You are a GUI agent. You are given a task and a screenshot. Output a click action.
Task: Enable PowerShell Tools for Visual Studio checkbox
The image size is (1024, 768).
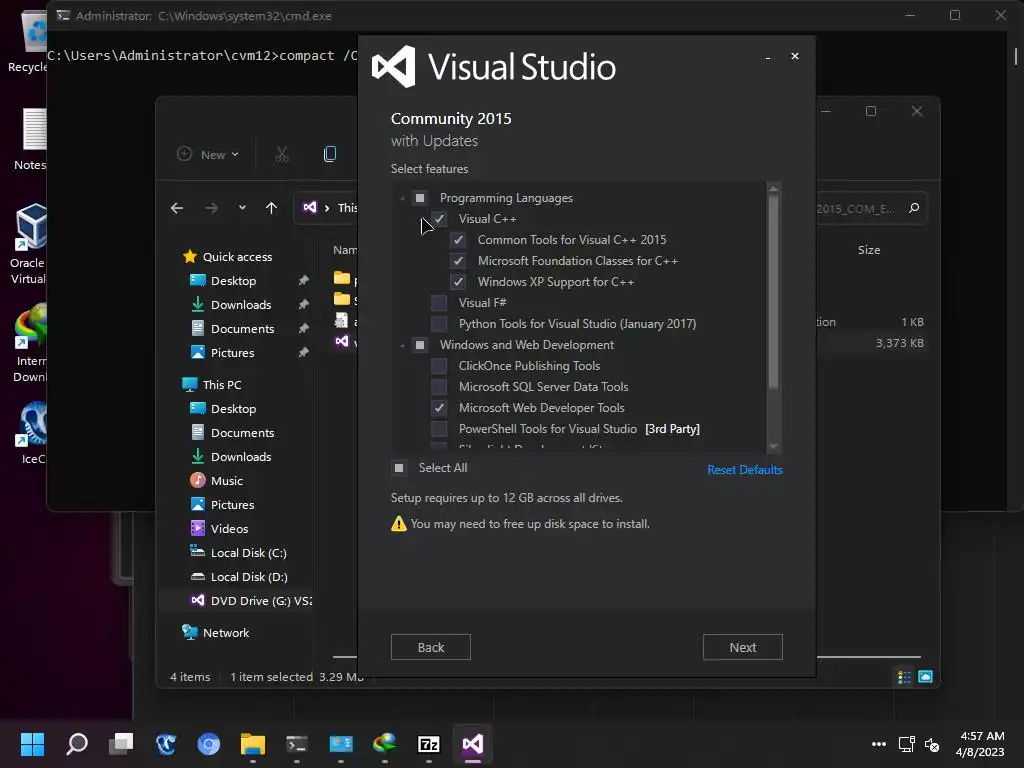[440, 428]
